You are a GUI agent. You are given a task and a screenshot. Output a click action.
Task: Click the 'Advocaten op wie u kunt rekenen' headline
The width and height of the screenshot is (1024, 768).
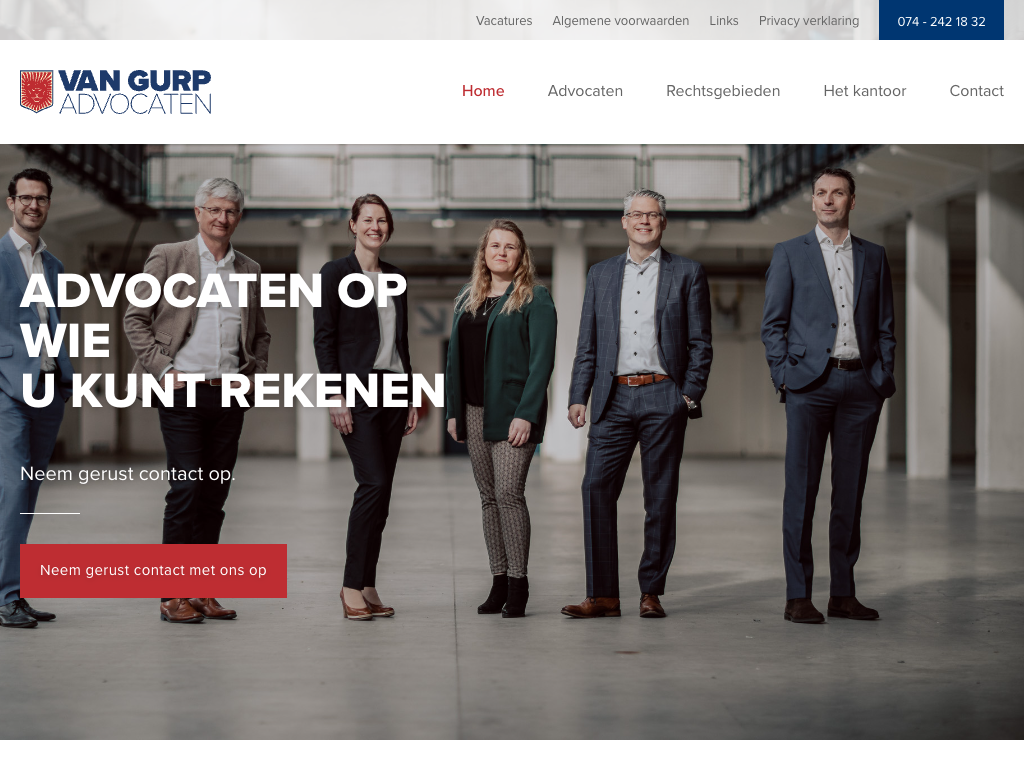point(232,340)
